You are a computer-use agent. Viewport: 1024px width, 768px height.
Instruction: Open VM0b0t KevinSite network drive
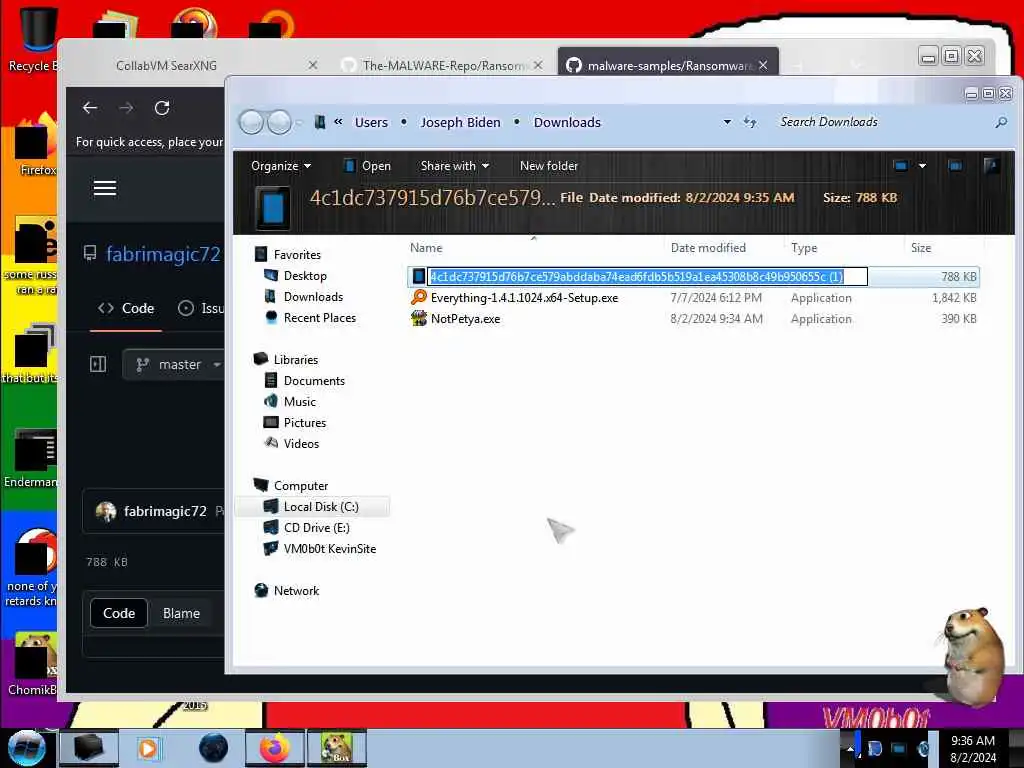pyautogui.click(x=330, y=549)
